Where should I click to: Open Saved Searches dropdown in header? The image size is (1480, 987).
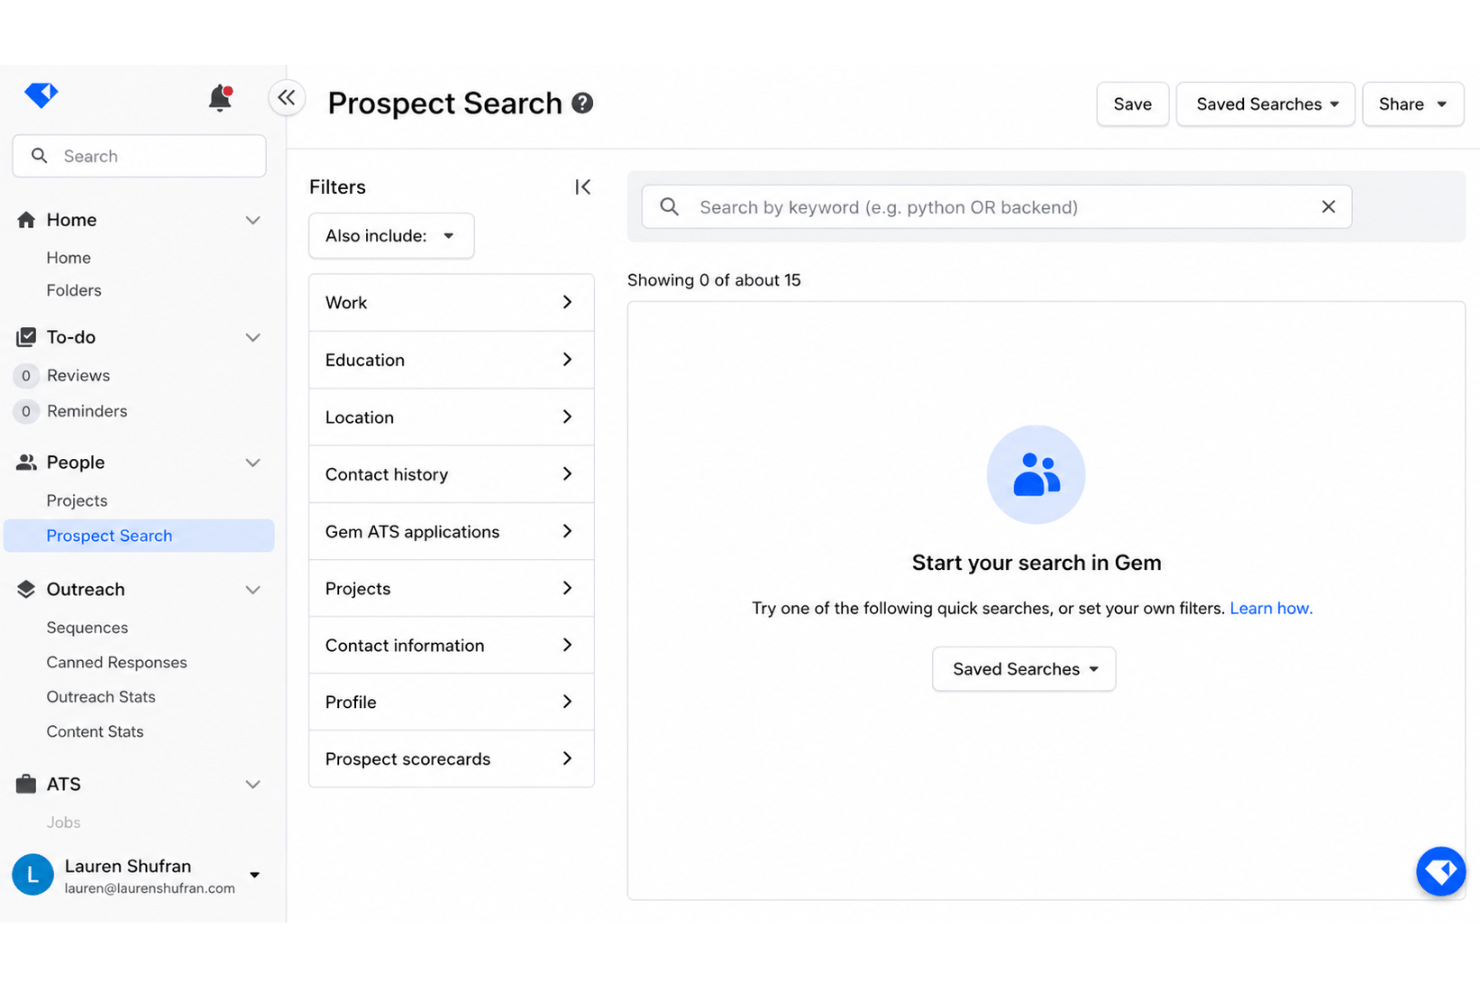point(1265,104)
